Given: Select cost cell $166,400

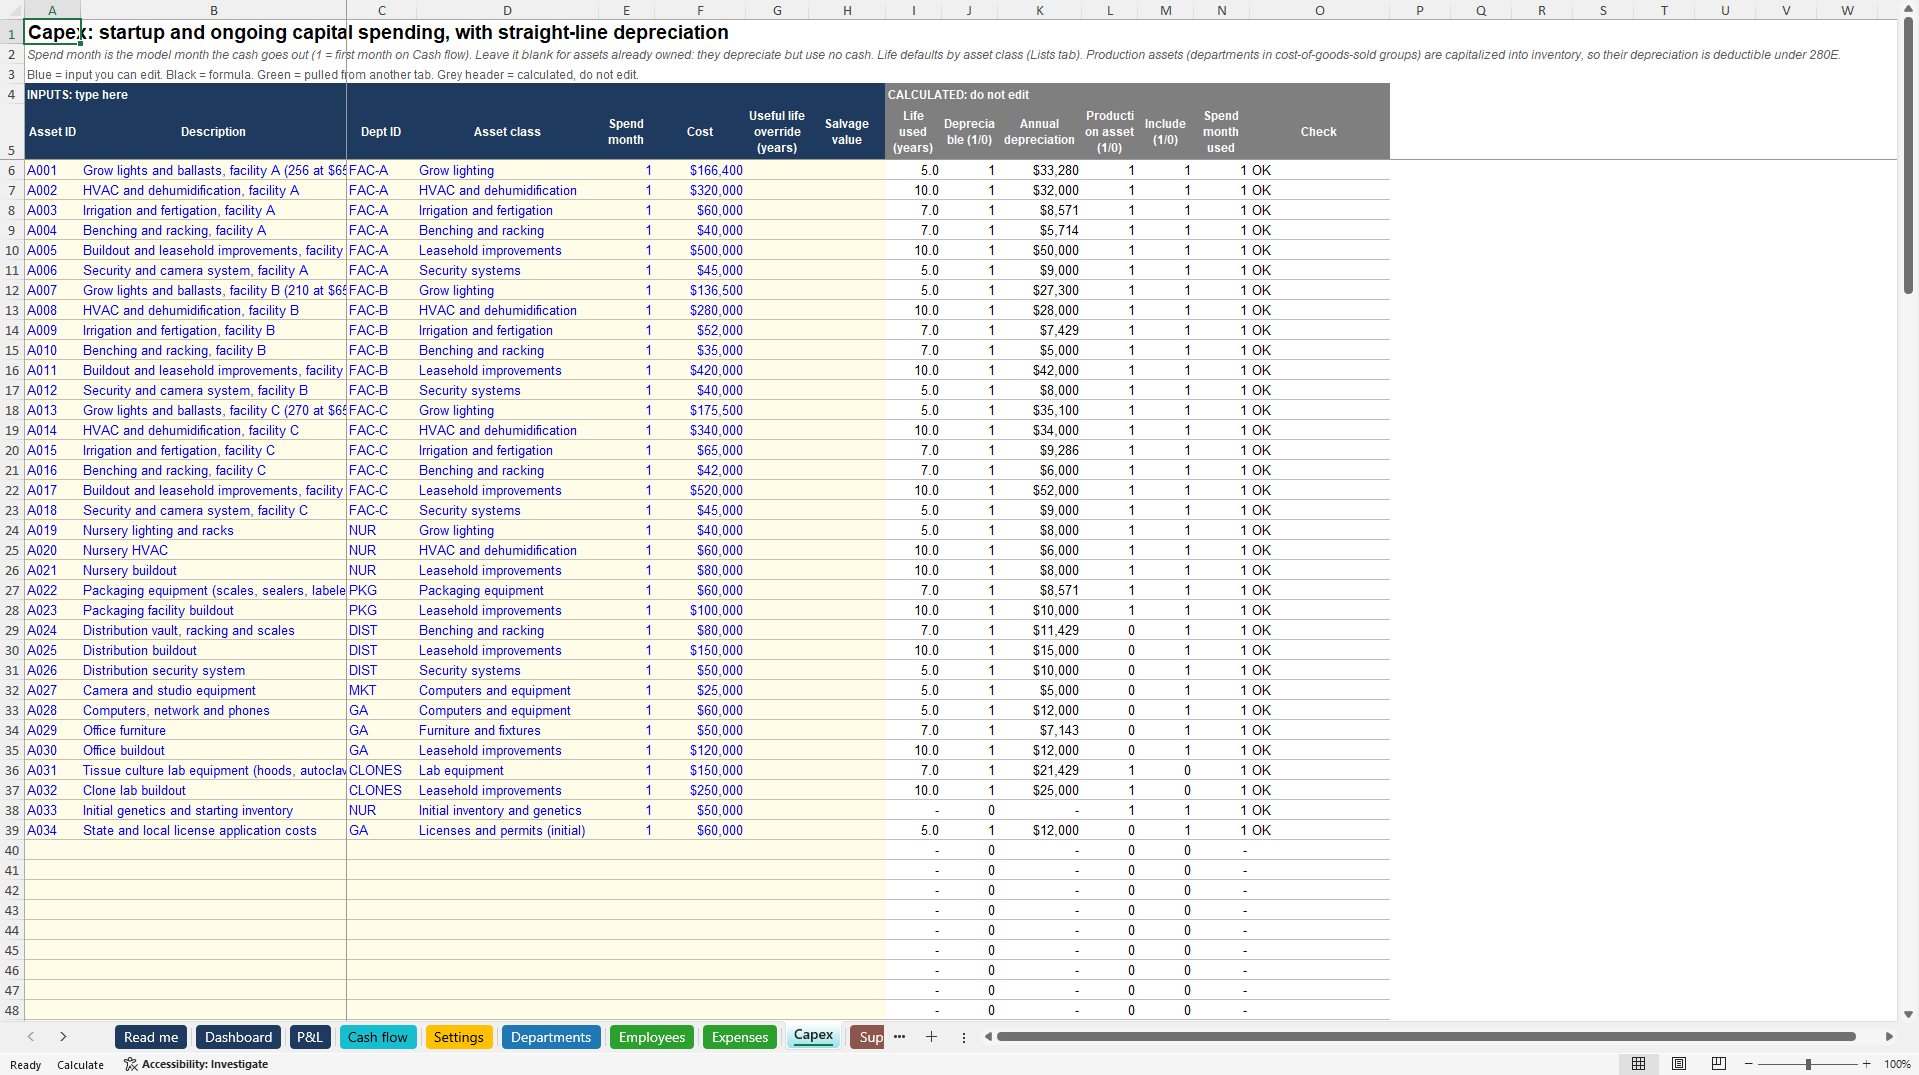Looking at the screenshot, I should pyautogui.click(x=700, y=170).
